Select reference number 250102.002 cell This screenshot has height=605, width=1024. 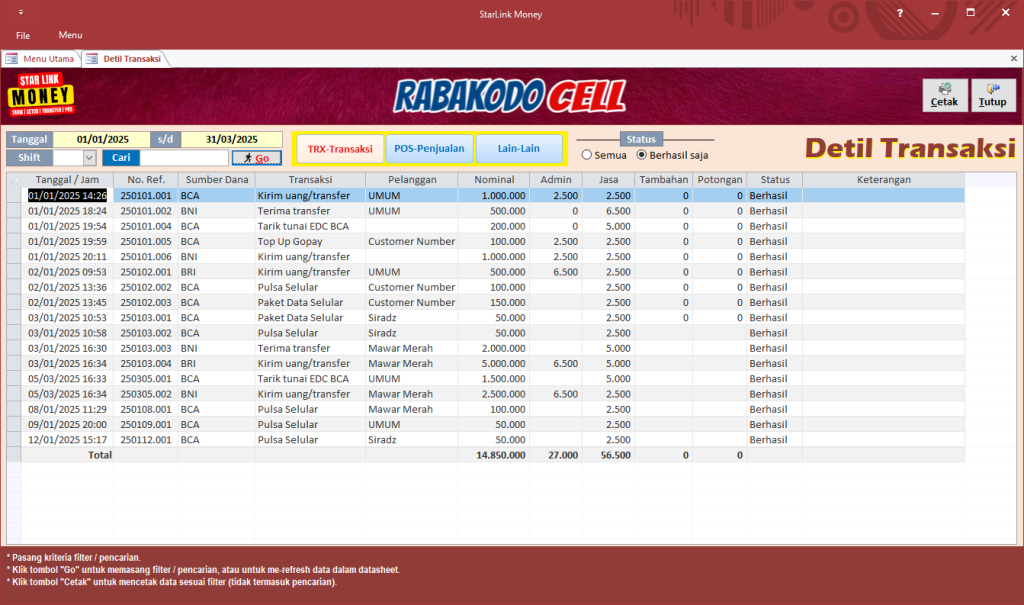[146, 287]
